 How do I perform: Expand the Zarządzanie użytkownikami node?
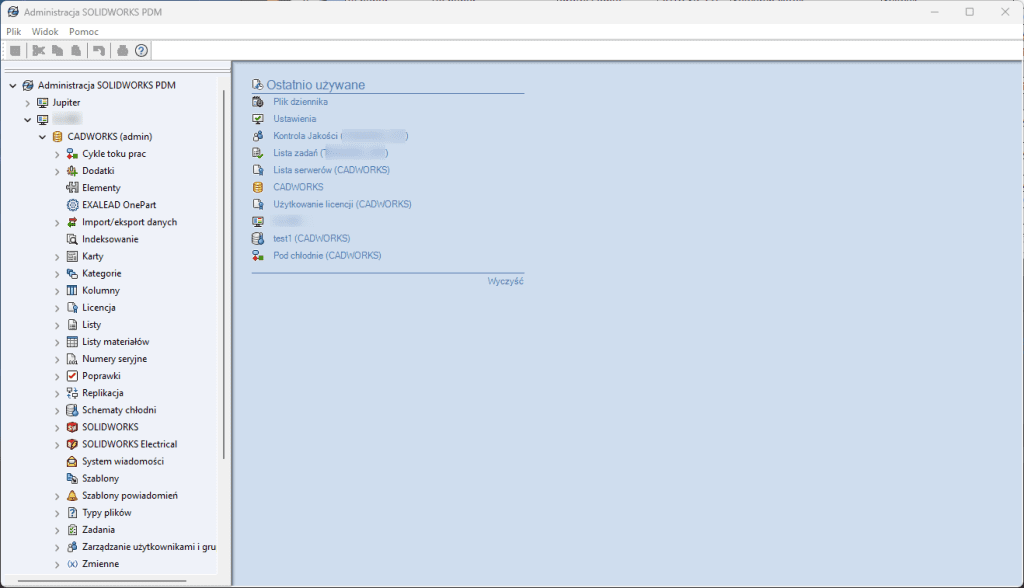tap(57, 547)
